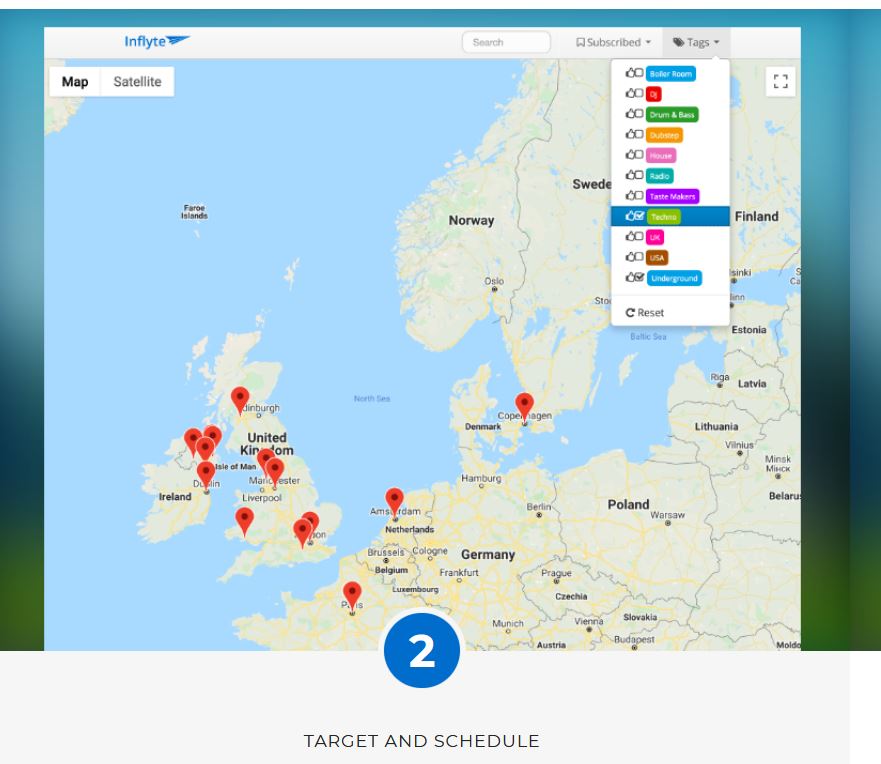Click the Prague city label
Screen dimensions: 881x764
pyautogui.click(x=556, y=574)
